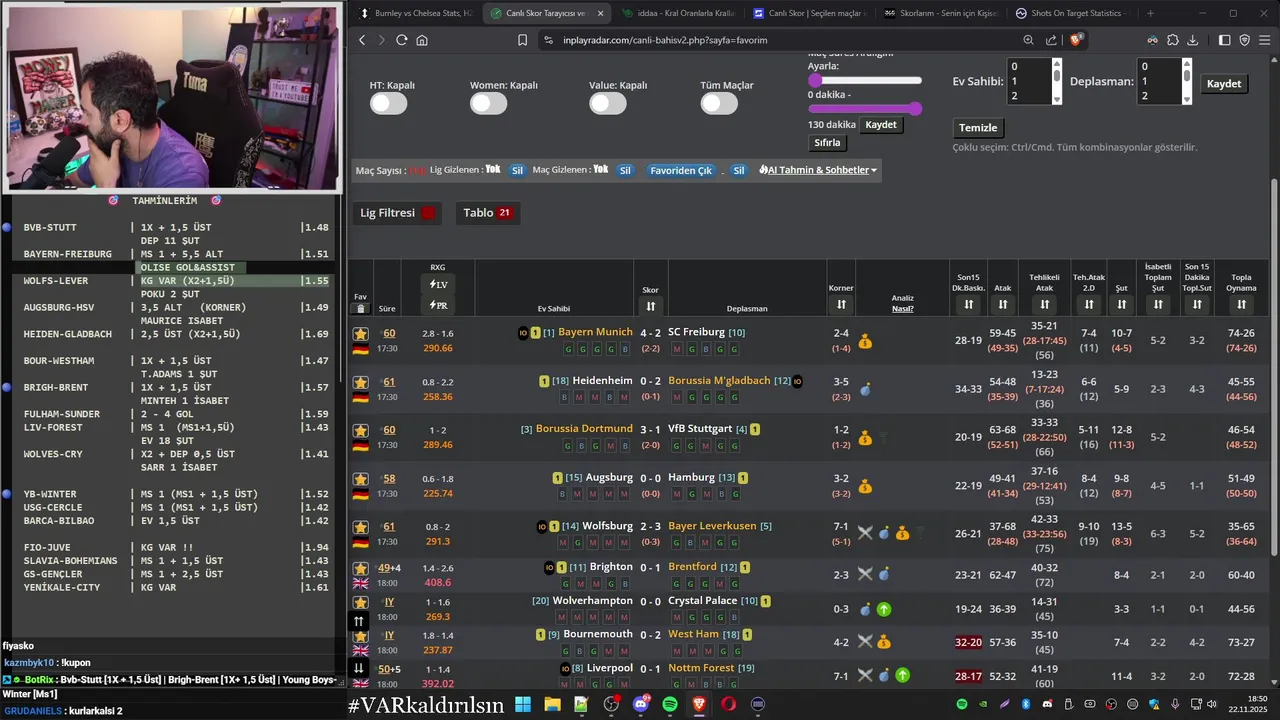Sort by Tehlikeli Atak column arrows
Image resolution: width=1280 pixels, height=720 pixels.
coord(1044,304)
